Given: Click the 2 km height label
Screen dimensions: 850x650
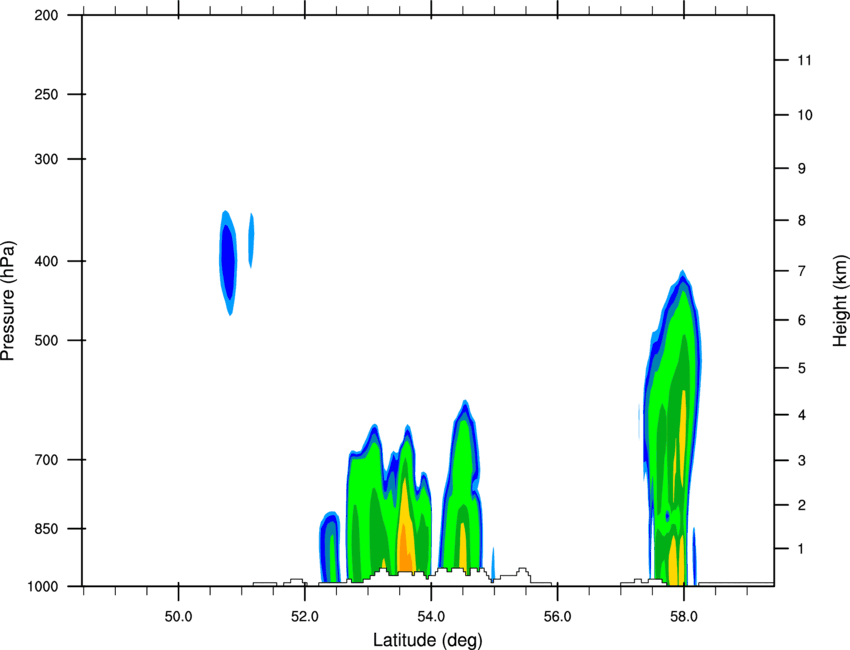Looking at the screenshot, I should tap(802, 505).
